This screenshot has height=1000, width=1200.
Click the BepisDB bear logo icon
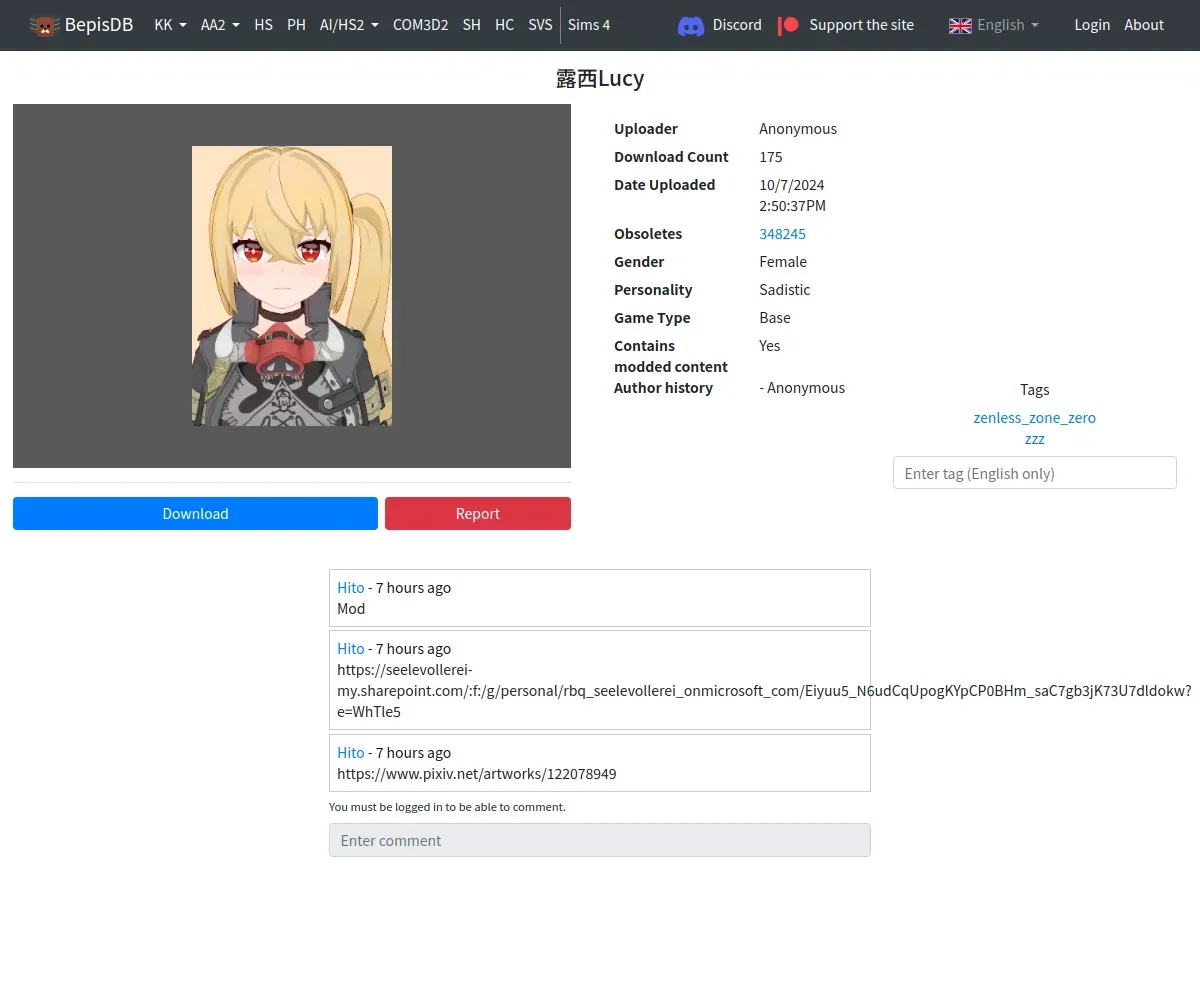coord(44,25)
